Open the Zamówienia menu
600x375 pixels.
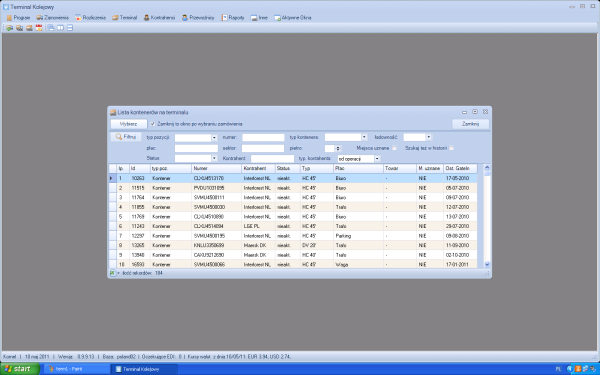(52, 18)
